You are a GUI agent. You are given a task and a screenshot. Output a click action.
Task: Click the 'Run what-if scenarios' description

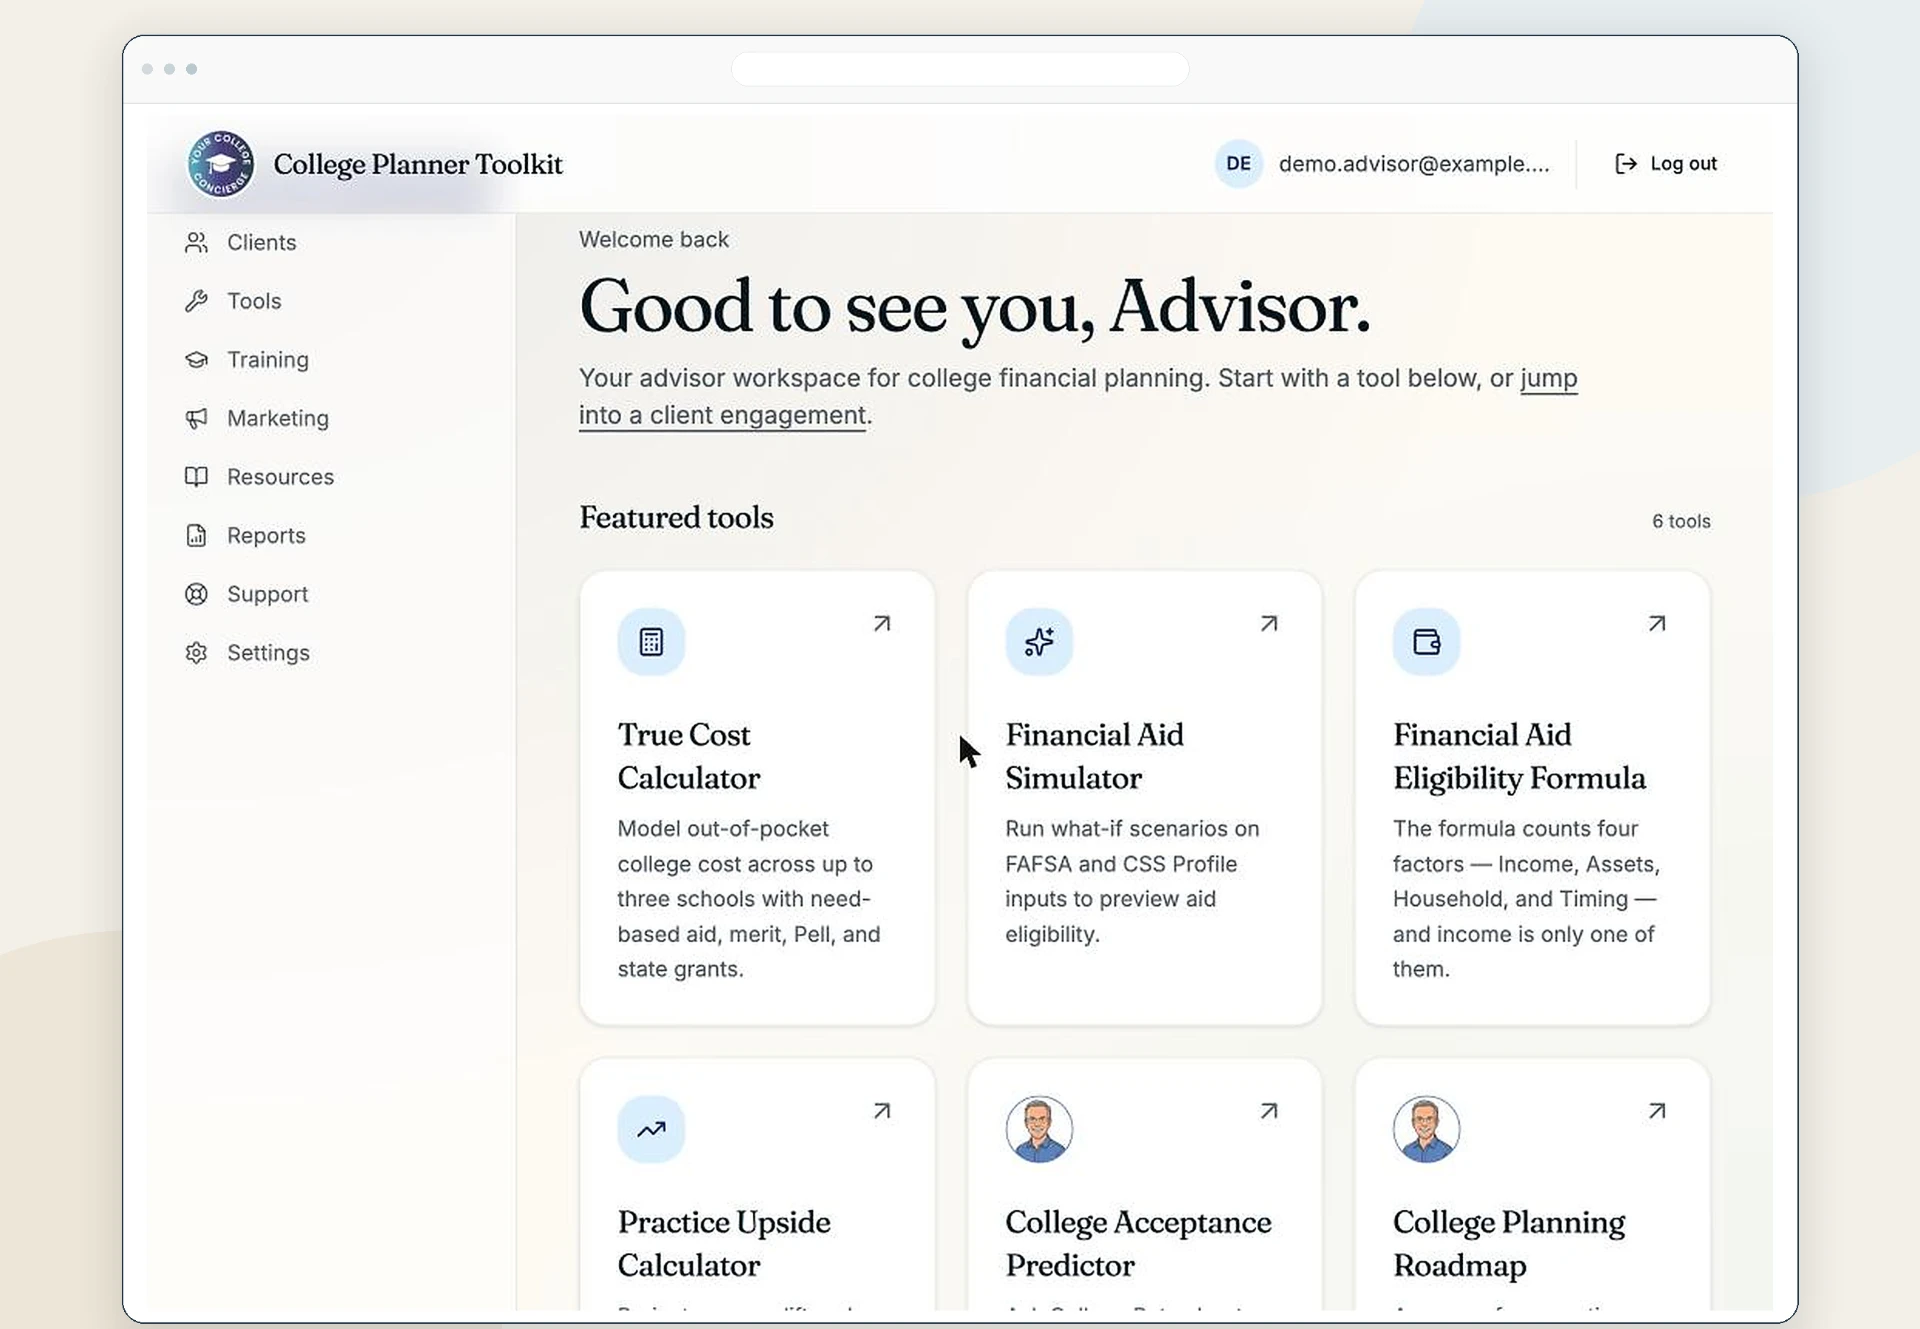click(x=1132, y=882)
